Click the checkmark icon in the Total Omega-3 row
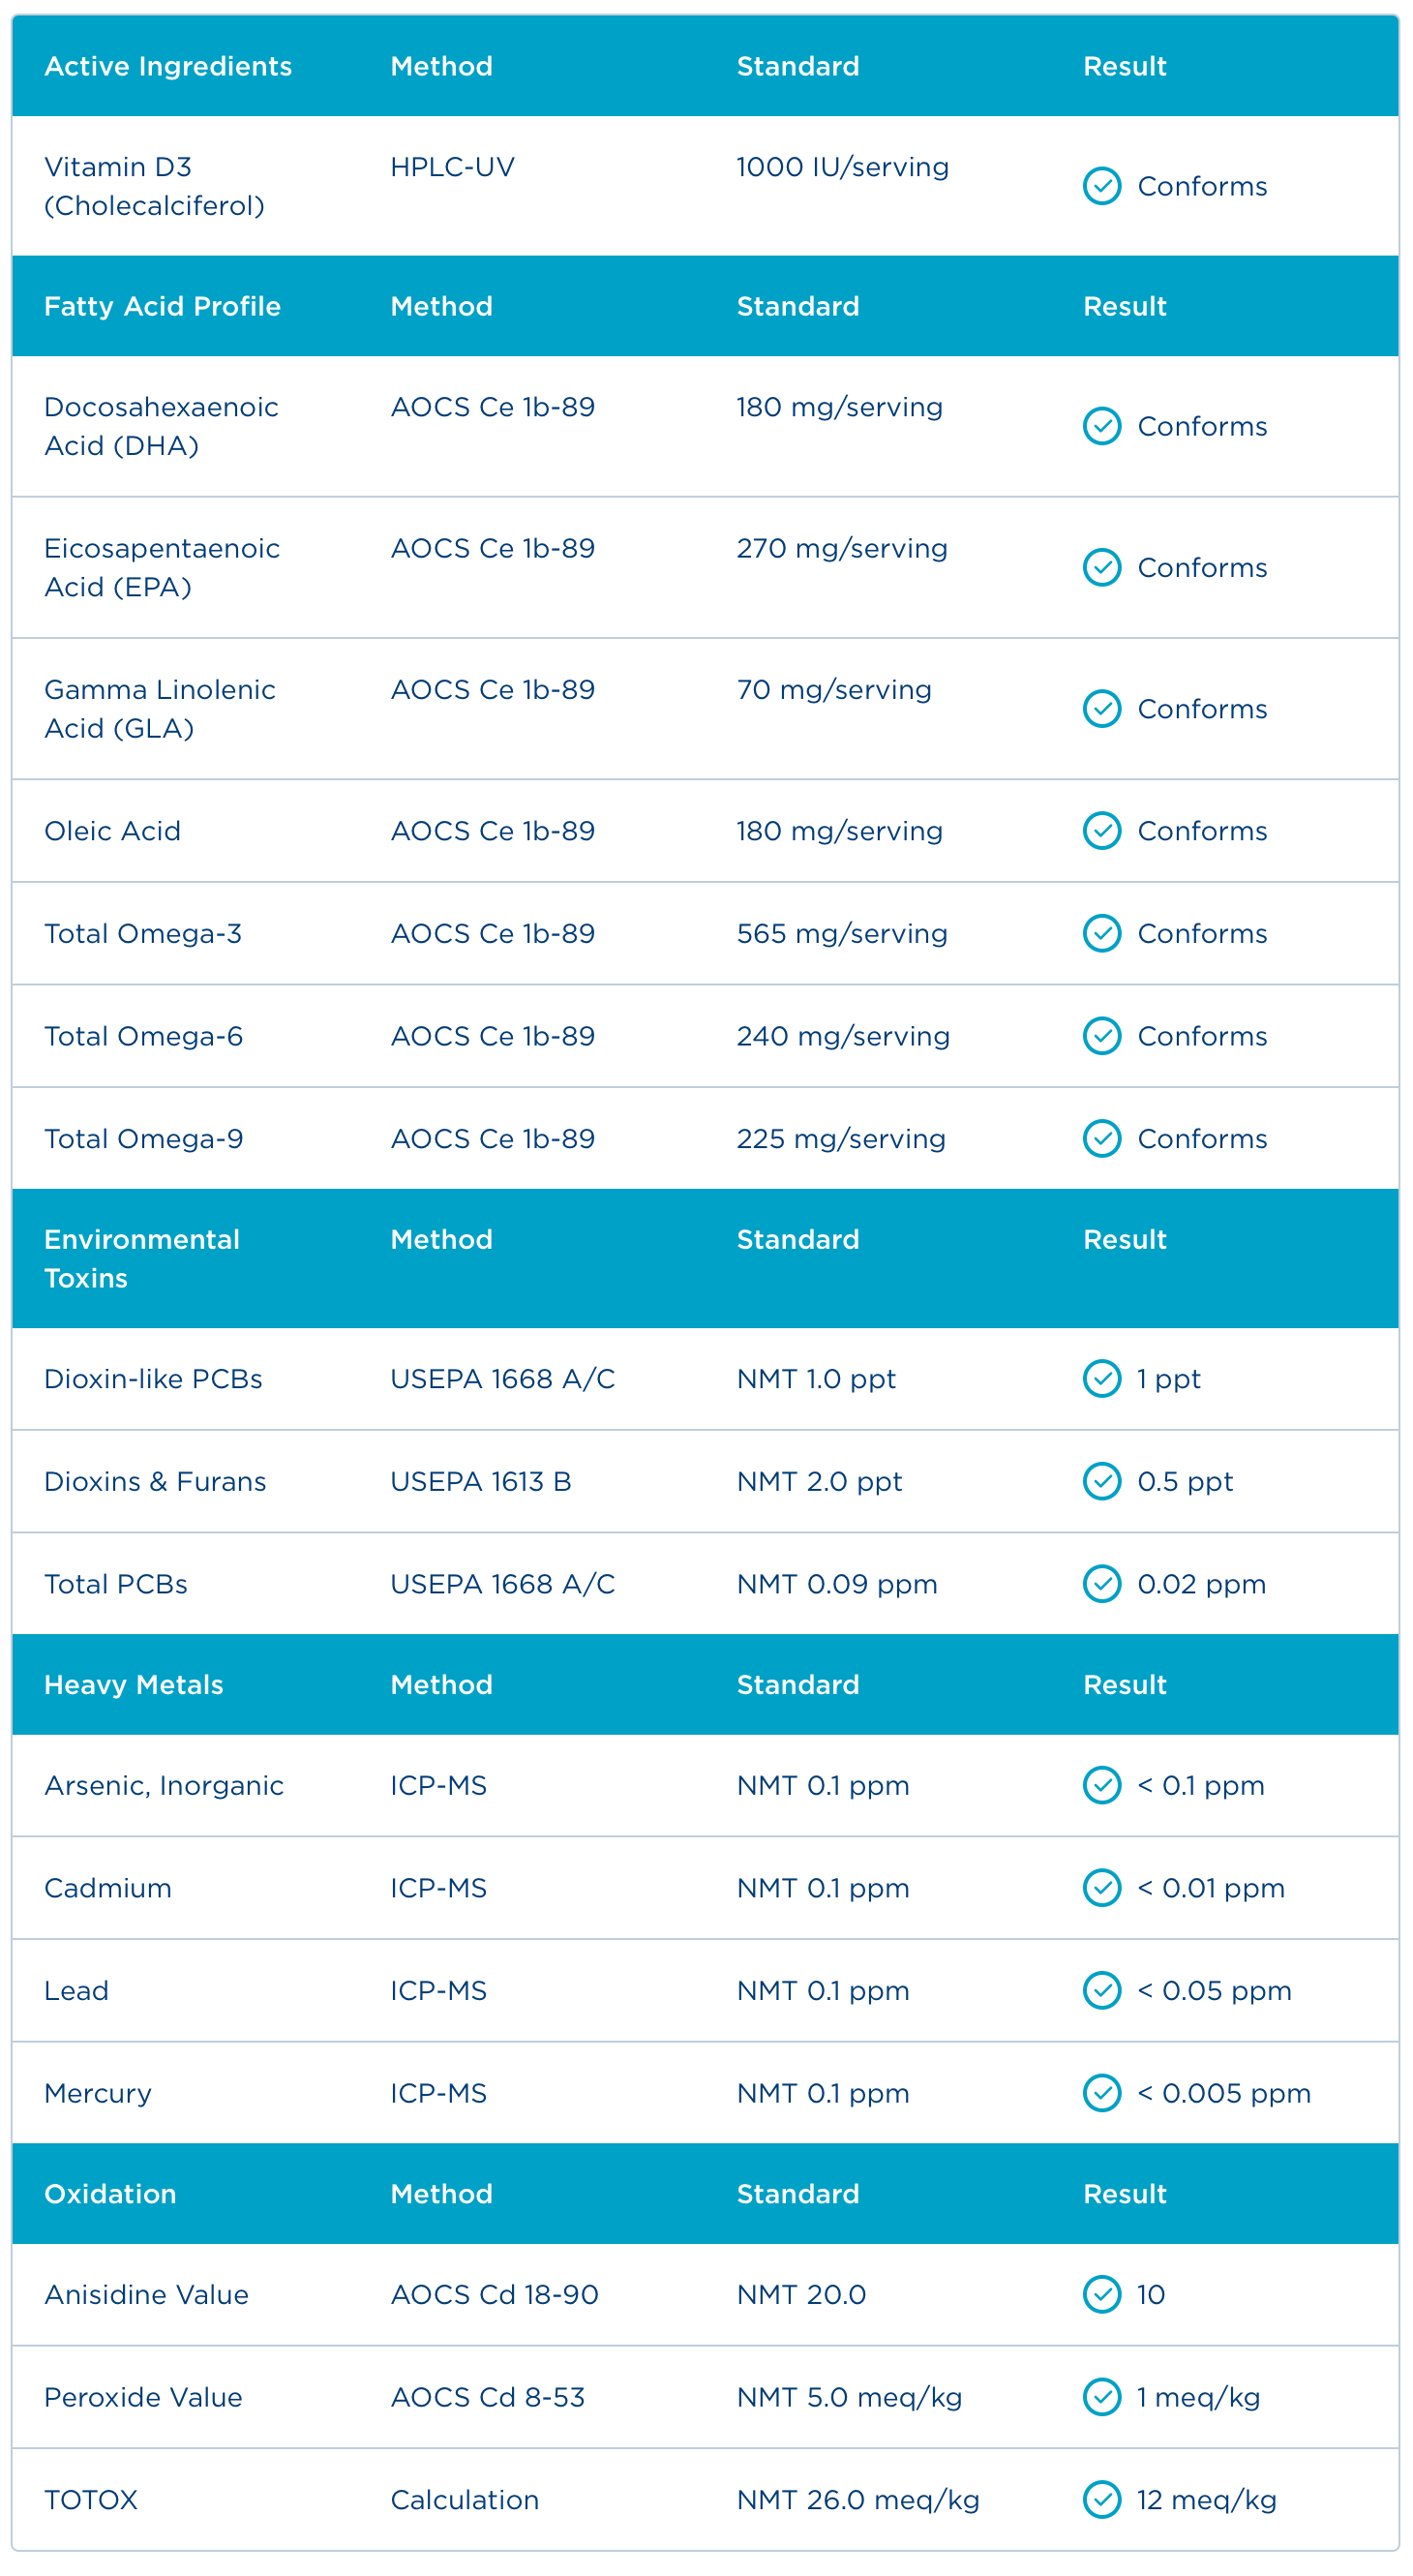Screen dimensions: 1413x2576 1101,933
